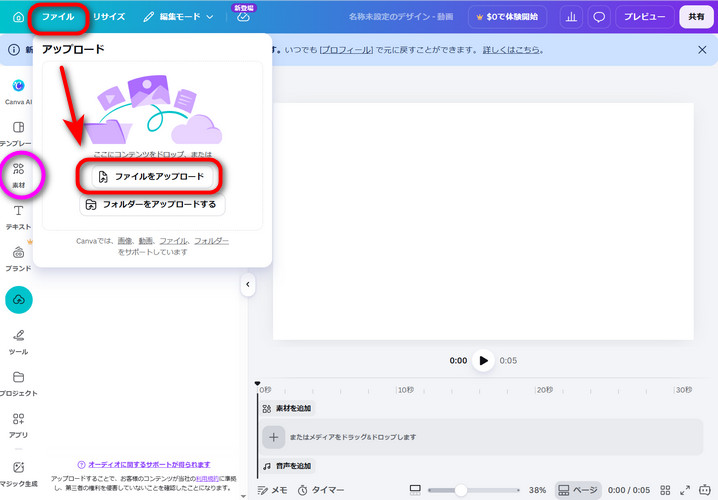This screenshot has height=500, width=718.
Task: Open the ファイル supported formats link
Action: [x=173, y=241]
